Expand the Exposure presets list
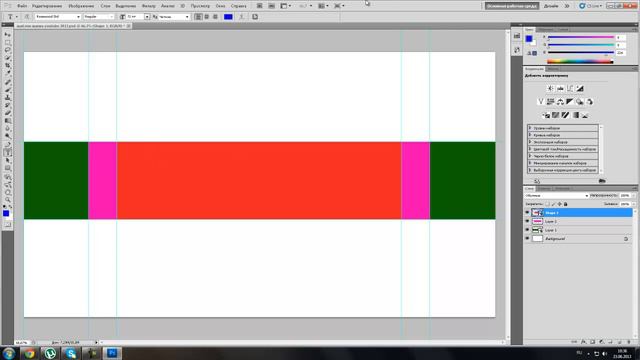The height and width of the screenshot is (360, 640). [530, 142]
